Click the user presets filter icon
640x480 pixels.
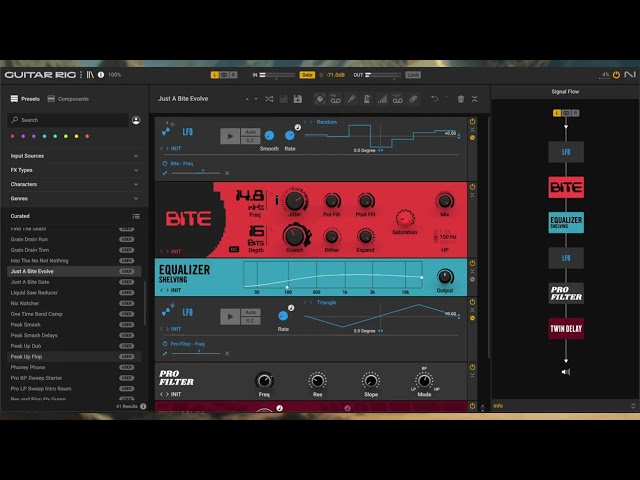(x=136, y=120)
